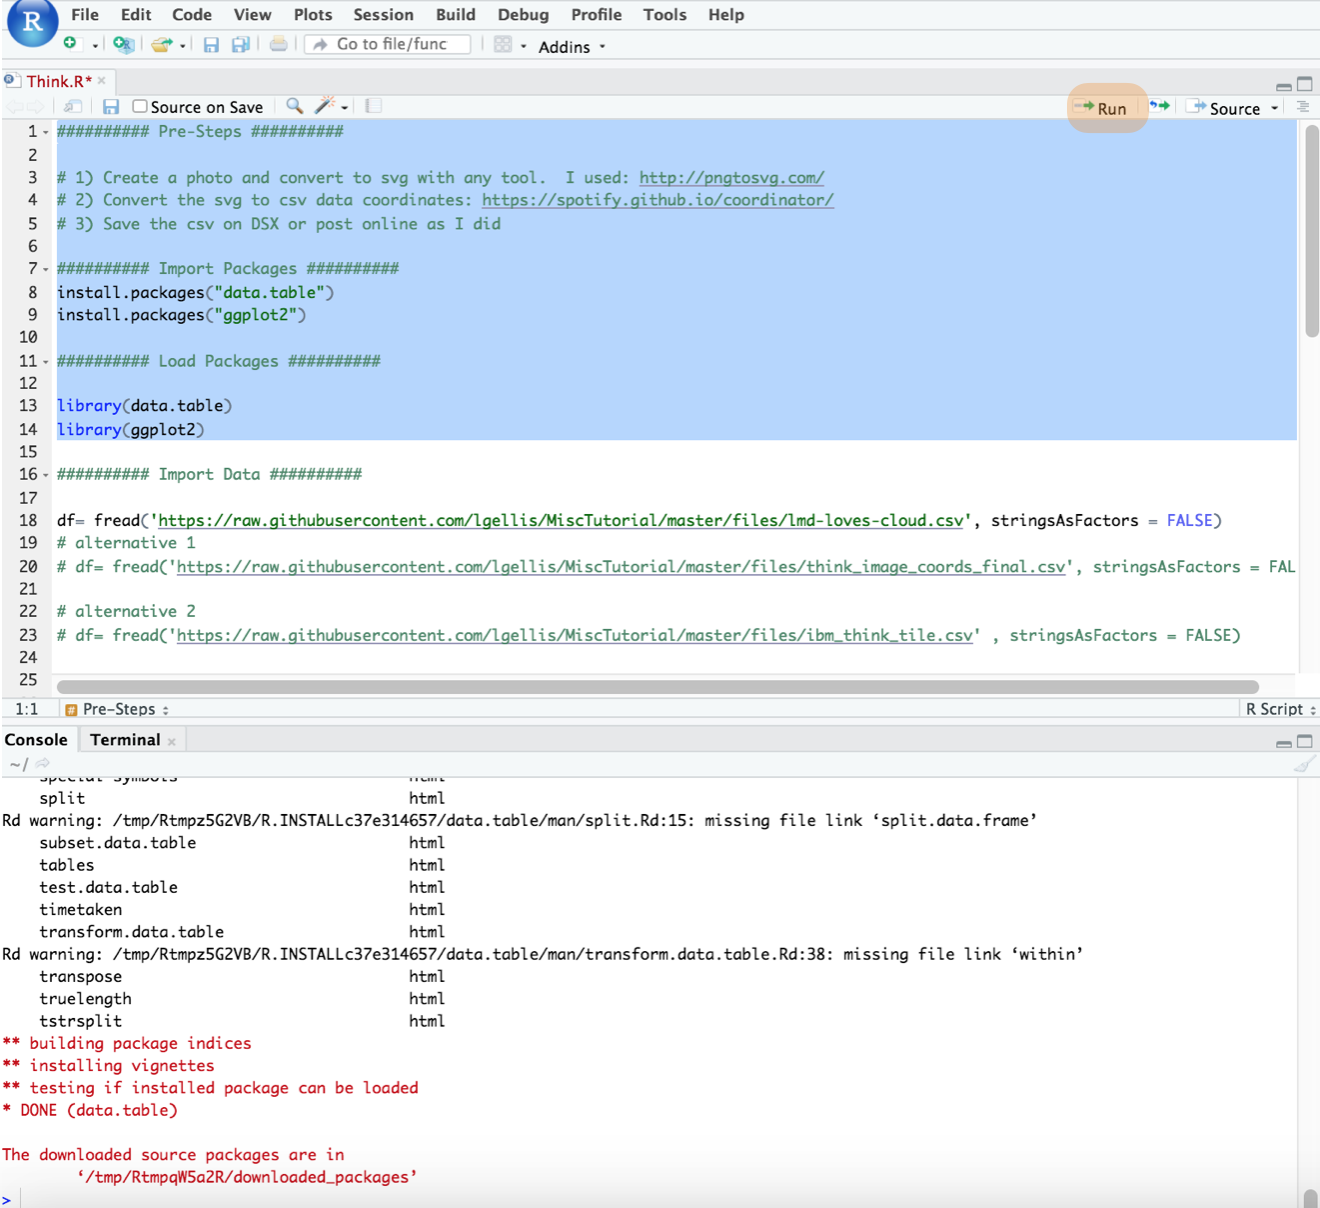The image size is (1320, 1208).
Task: Minimize the console pane
Action: coord(1284,743)
